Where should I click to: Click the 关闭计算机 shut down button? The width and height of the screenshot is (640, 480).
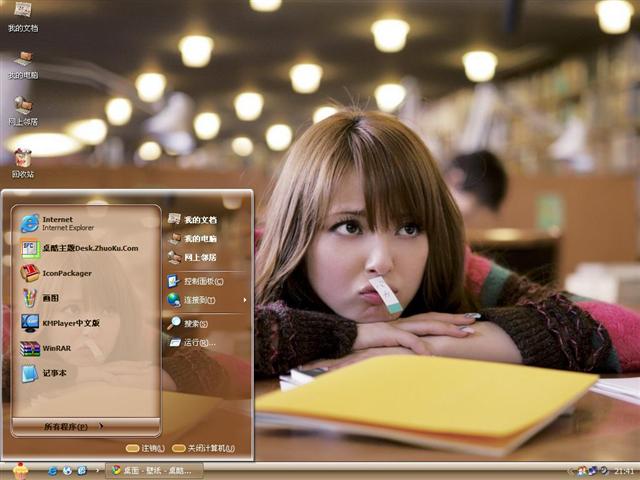point(203,448)
